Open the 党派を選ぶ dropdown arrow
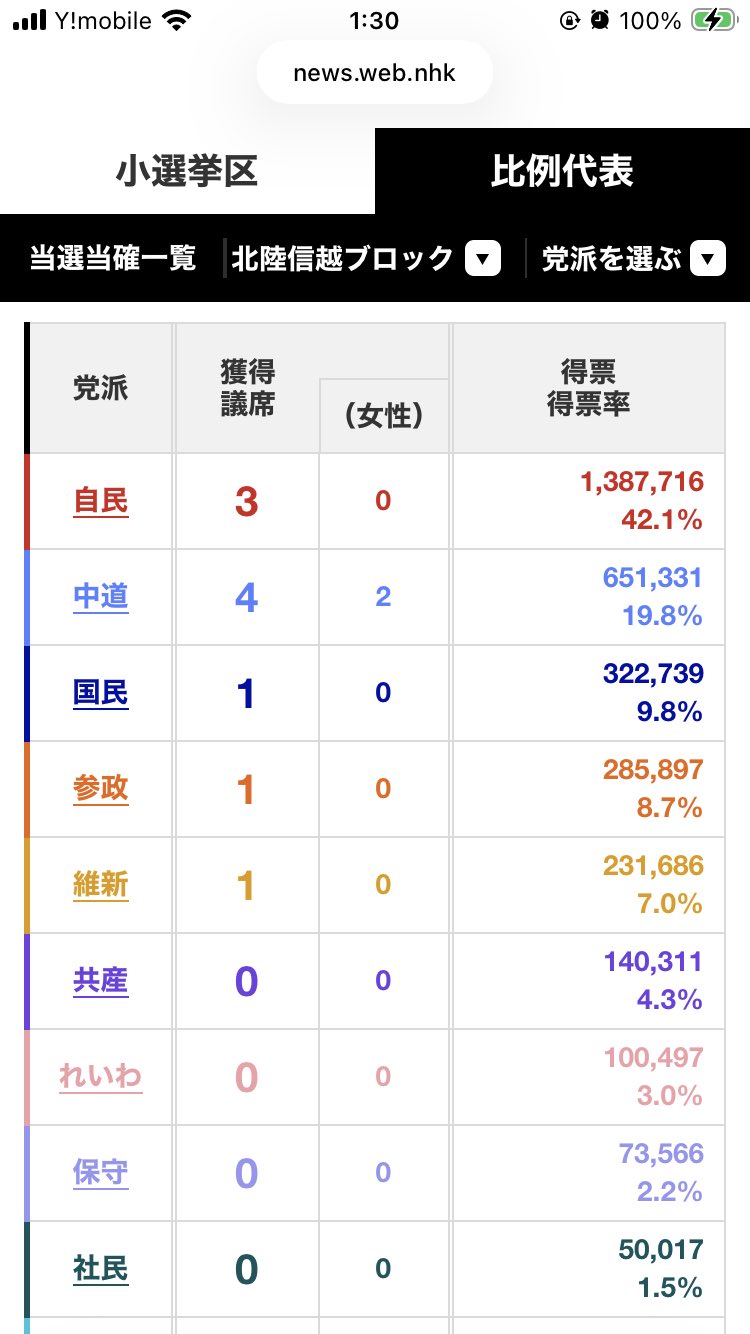This screenshot has height=1334, width=750. pos(708,260)
